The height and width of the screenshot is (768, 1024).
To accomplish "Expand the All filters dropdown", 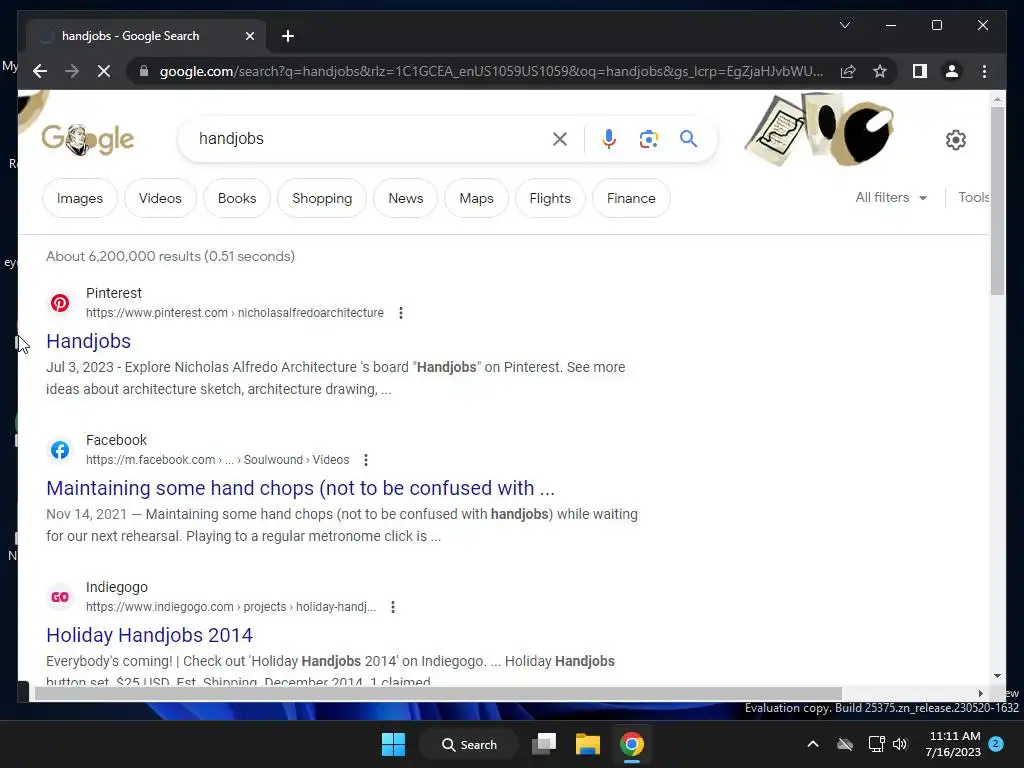I will (x=891, y=197).
